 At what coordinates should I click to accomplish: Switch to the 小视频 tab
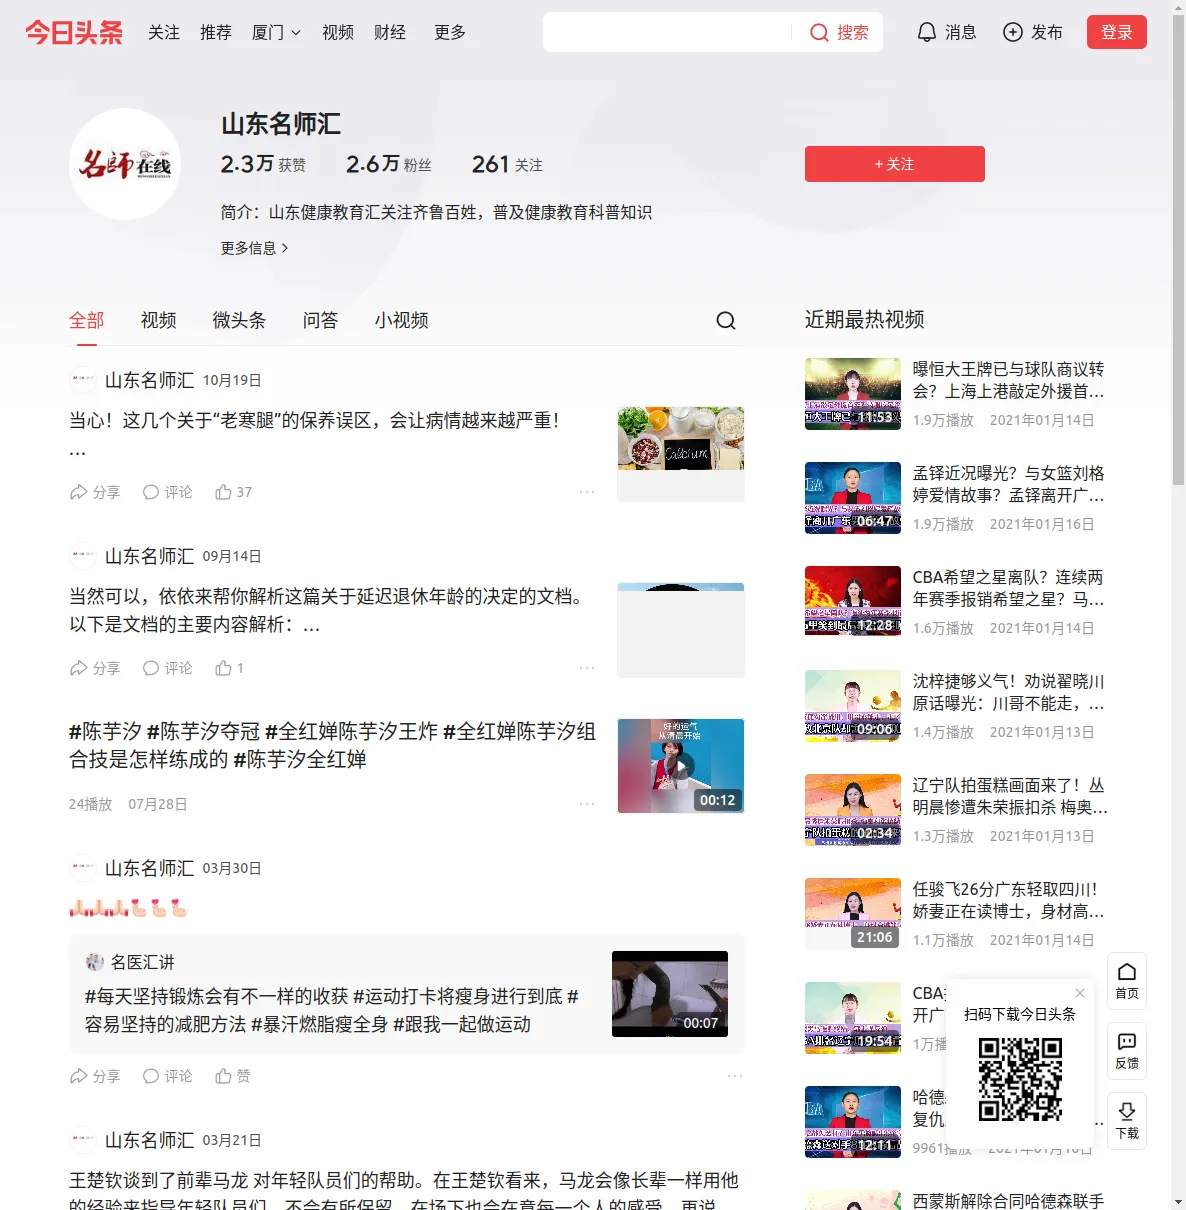pyautogui.click(x=402, y=320)
